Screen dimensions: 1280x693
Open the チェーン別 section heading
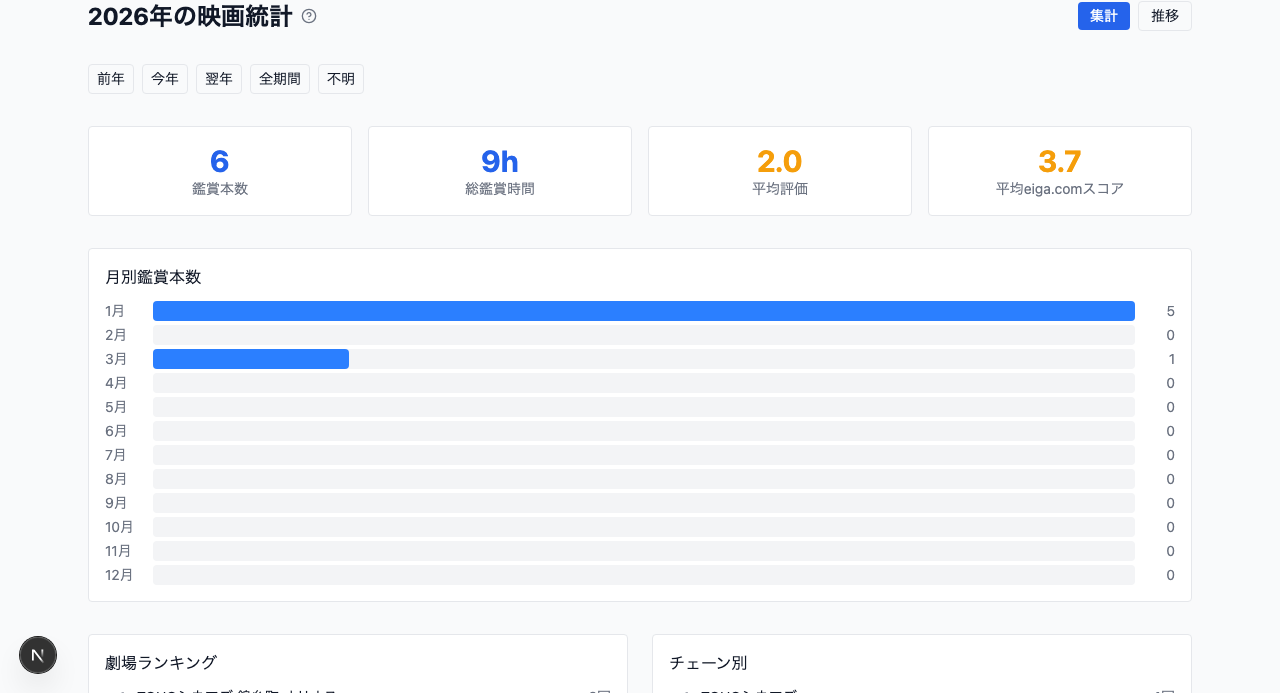click(707, 662)
